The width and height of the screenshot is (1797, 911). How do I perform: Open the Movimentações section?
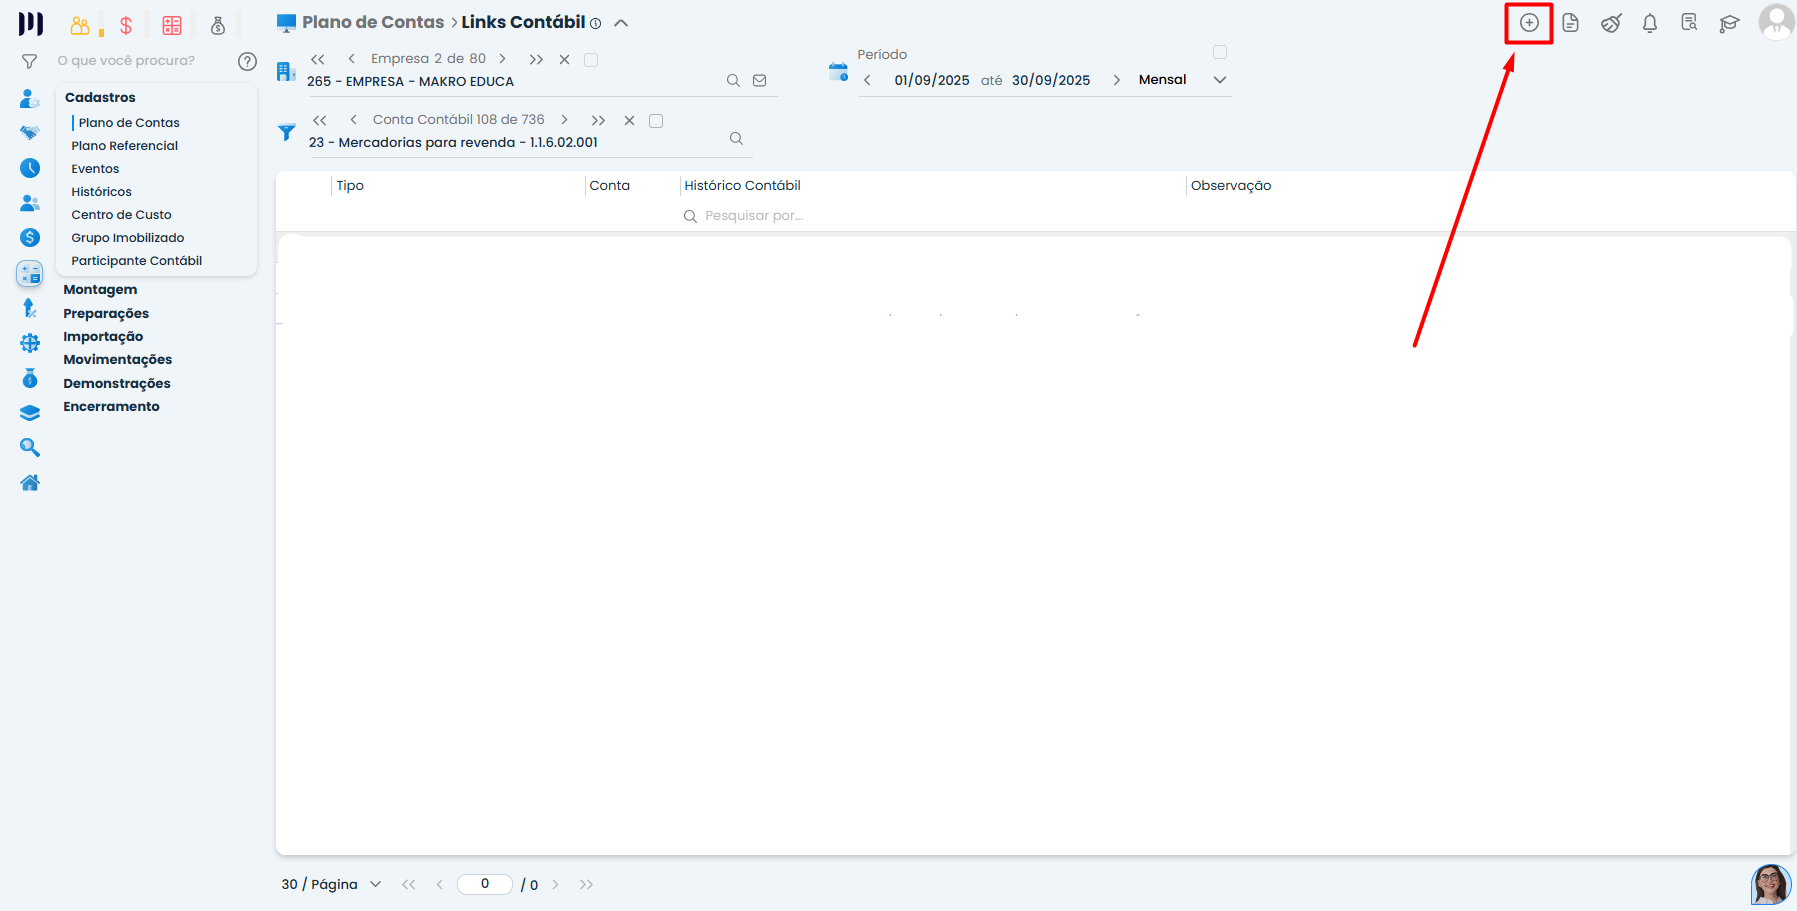[117, 360]
